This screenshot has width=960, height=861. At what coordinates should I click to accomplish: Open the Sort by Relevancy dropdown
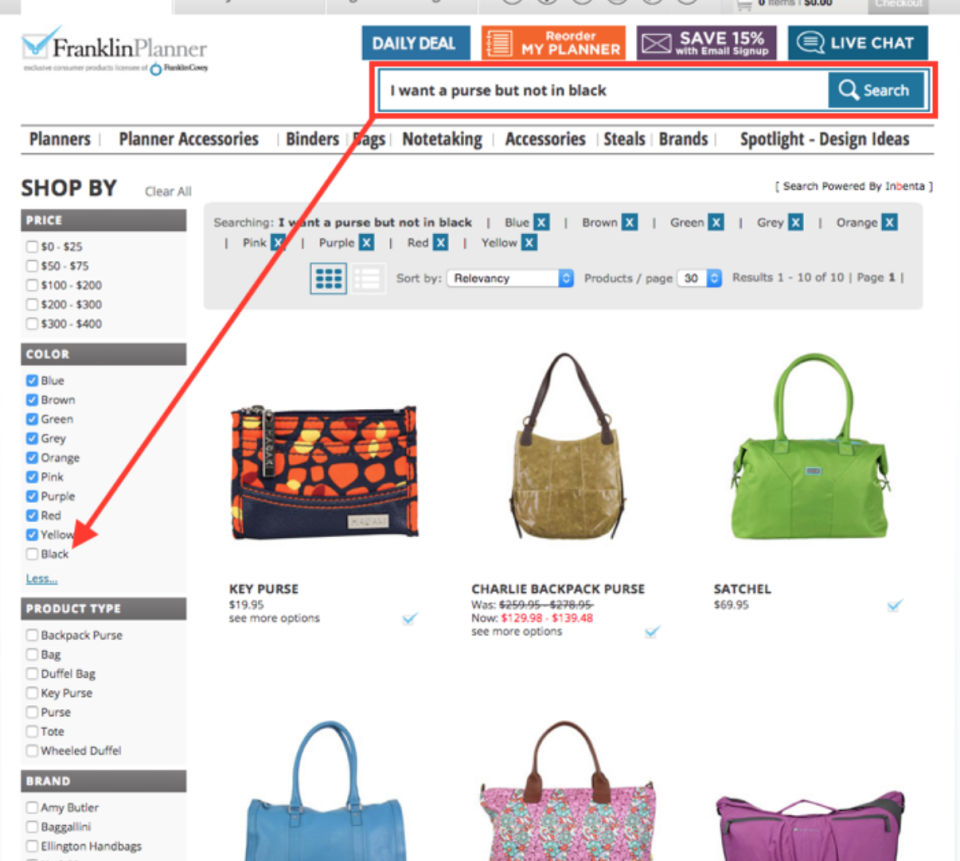[x=510, y=279]
